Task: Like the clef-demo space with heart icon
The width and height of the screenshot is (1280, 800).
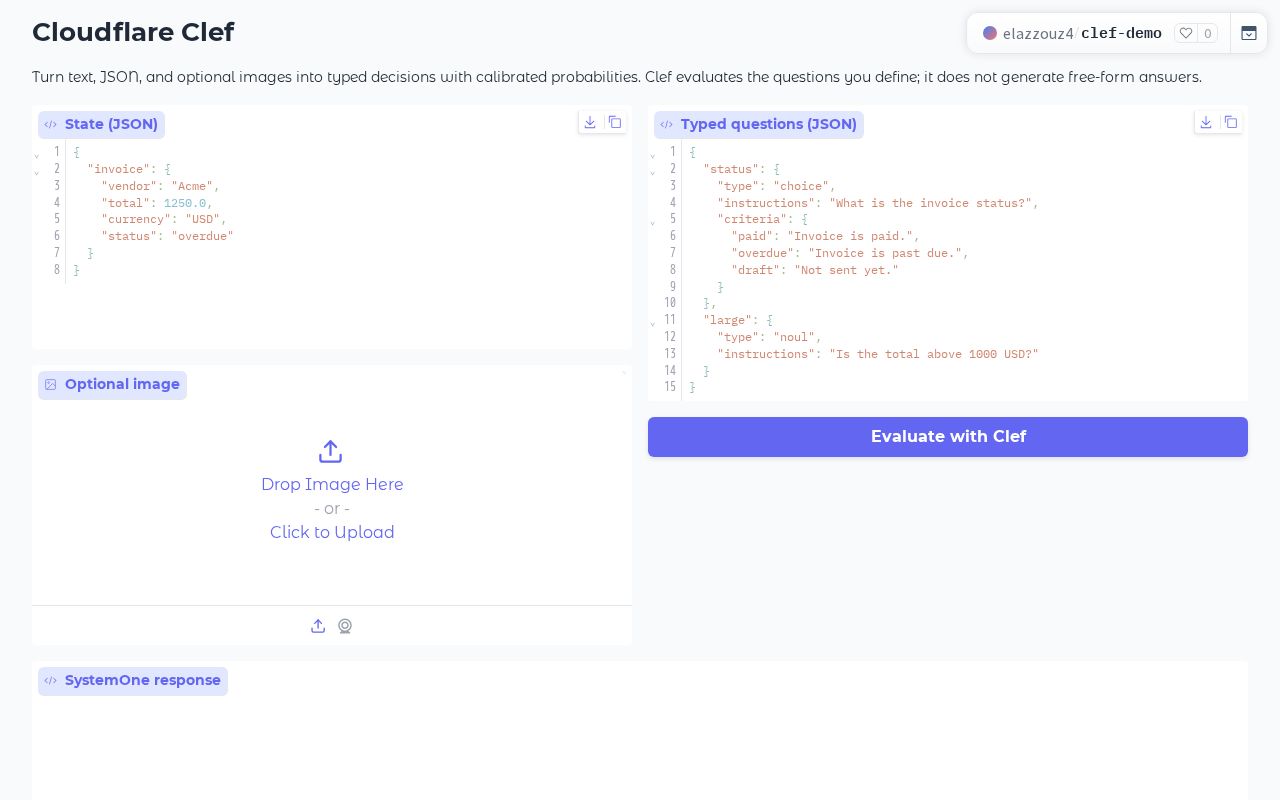Action: [x=1186, y=33]
